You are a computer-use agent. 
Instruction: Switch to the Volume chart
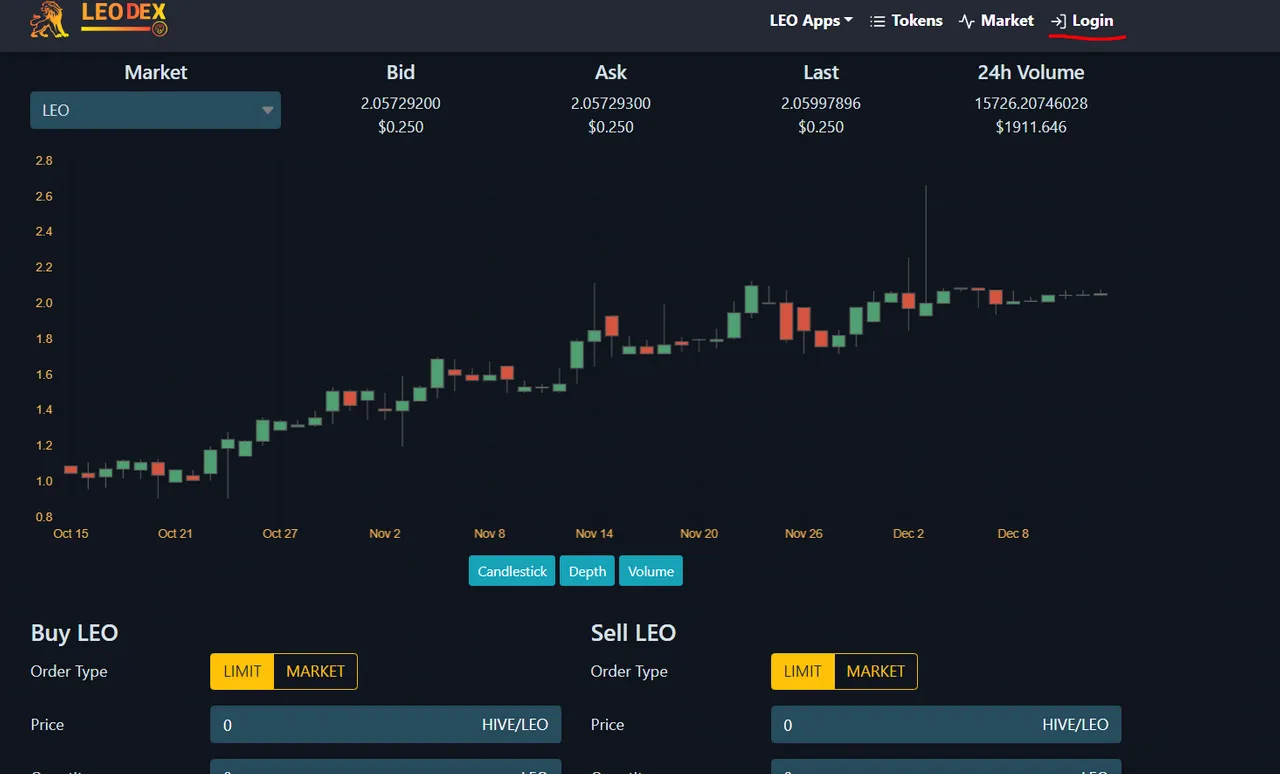(x=651, y=571)
